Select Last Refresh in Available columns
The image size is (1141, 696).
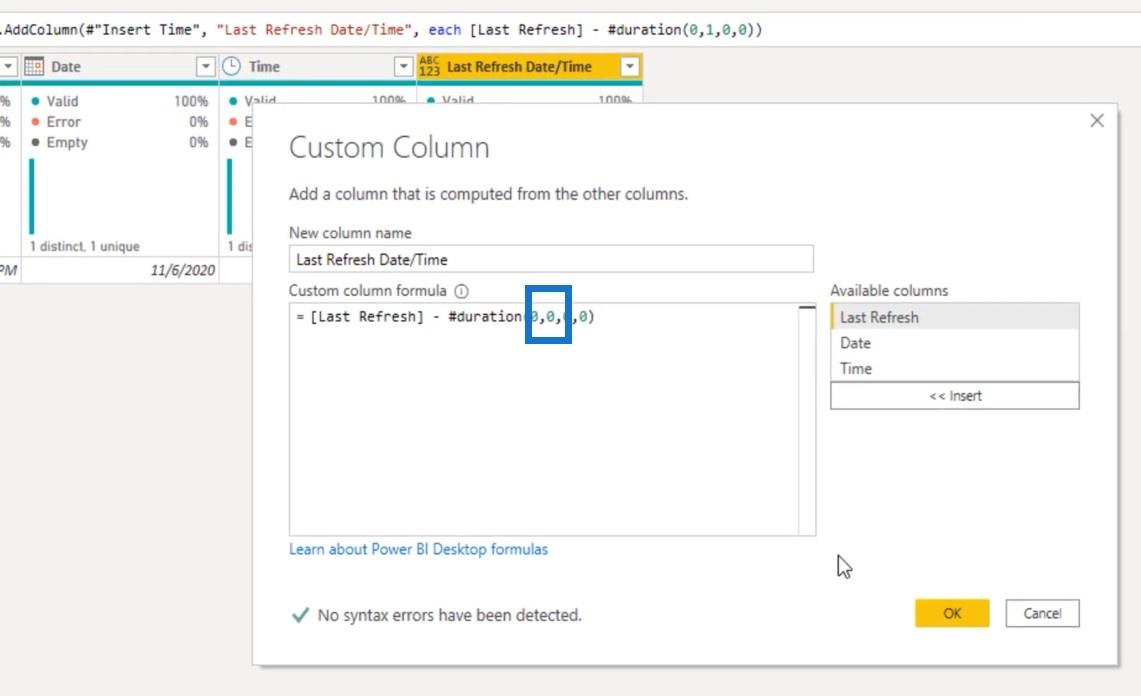(x=955, y=317)
